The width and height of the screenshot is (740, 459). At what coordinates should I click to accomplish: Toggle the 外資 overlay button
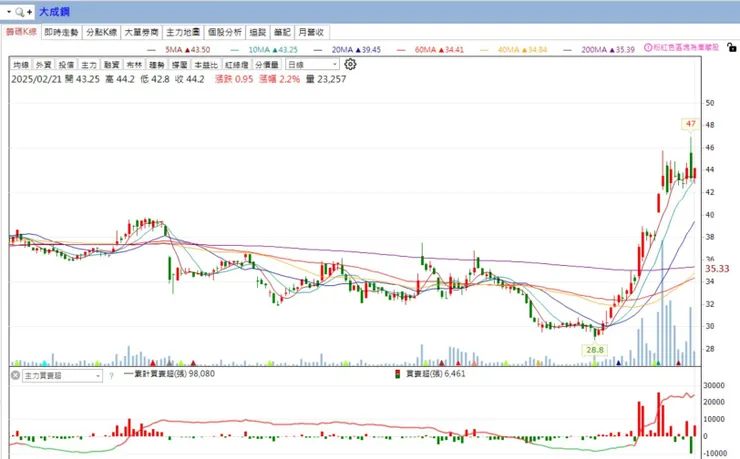coord(43,65)
